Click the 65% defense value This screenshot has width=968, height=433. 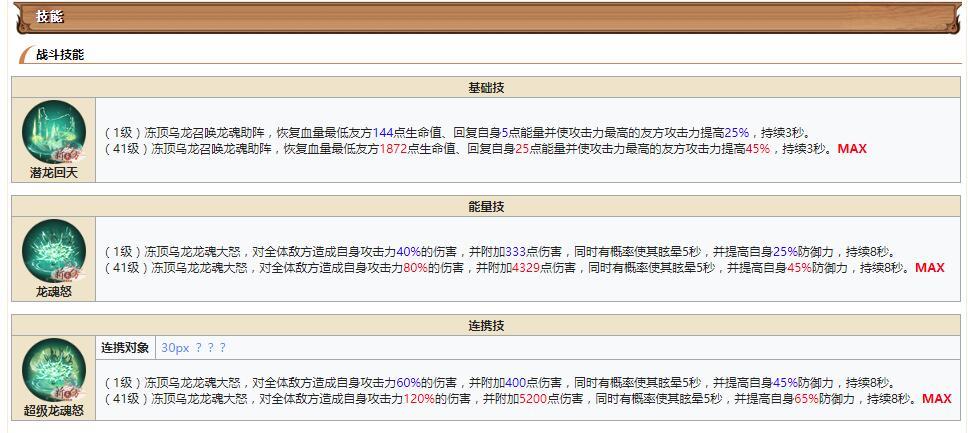806,399
